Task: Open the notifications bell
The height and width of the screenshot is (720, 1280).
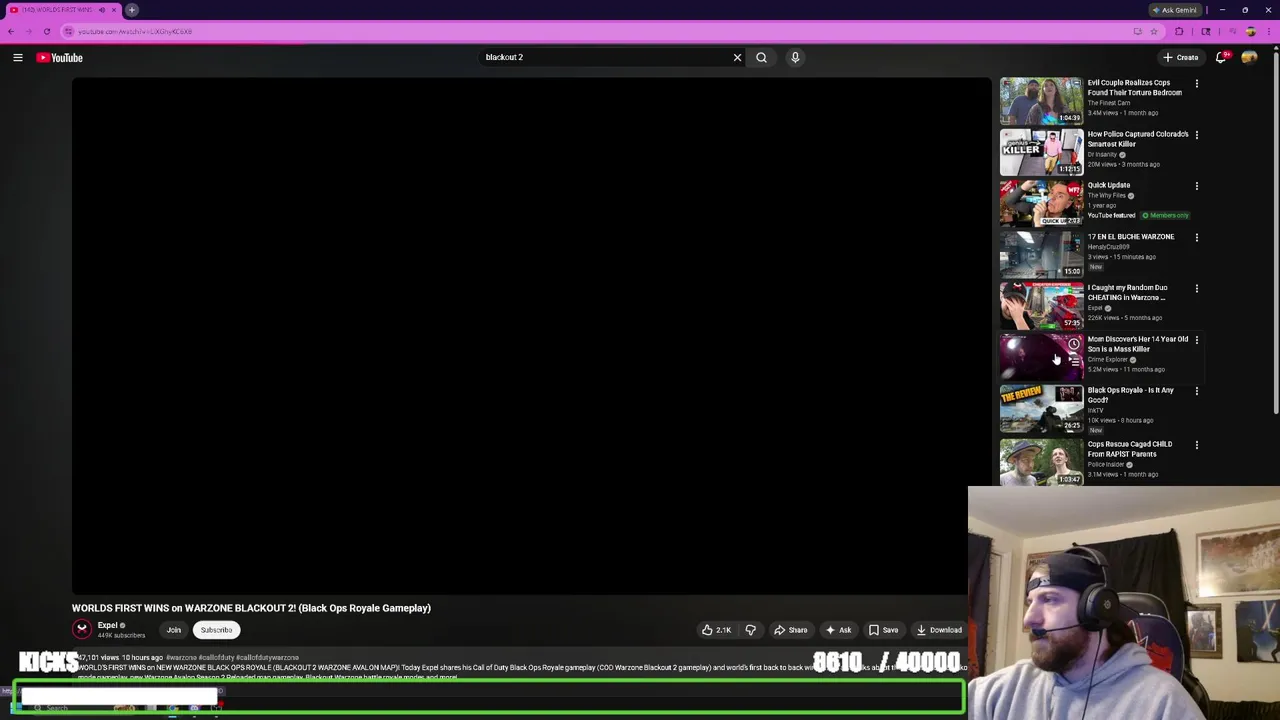Action: (1221, 58)
